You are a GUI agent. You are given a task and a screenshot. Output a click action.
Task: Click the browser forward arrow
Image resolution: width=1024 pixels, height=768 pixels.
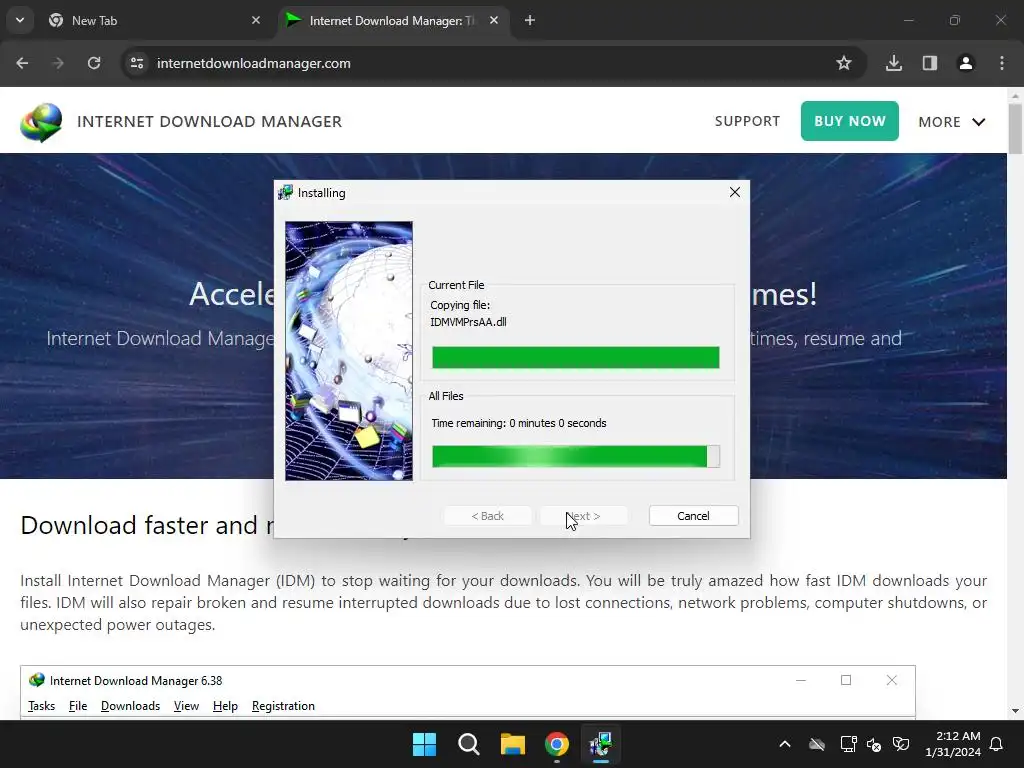58,63
